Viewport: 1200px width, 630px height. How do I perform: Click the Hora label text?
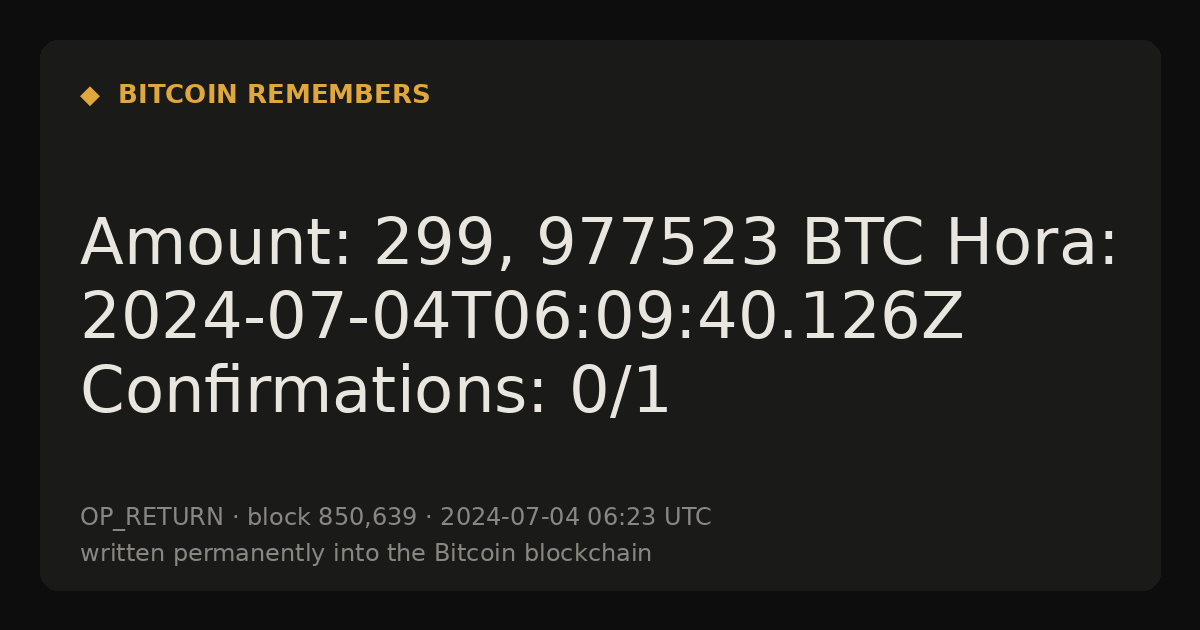1031,244
